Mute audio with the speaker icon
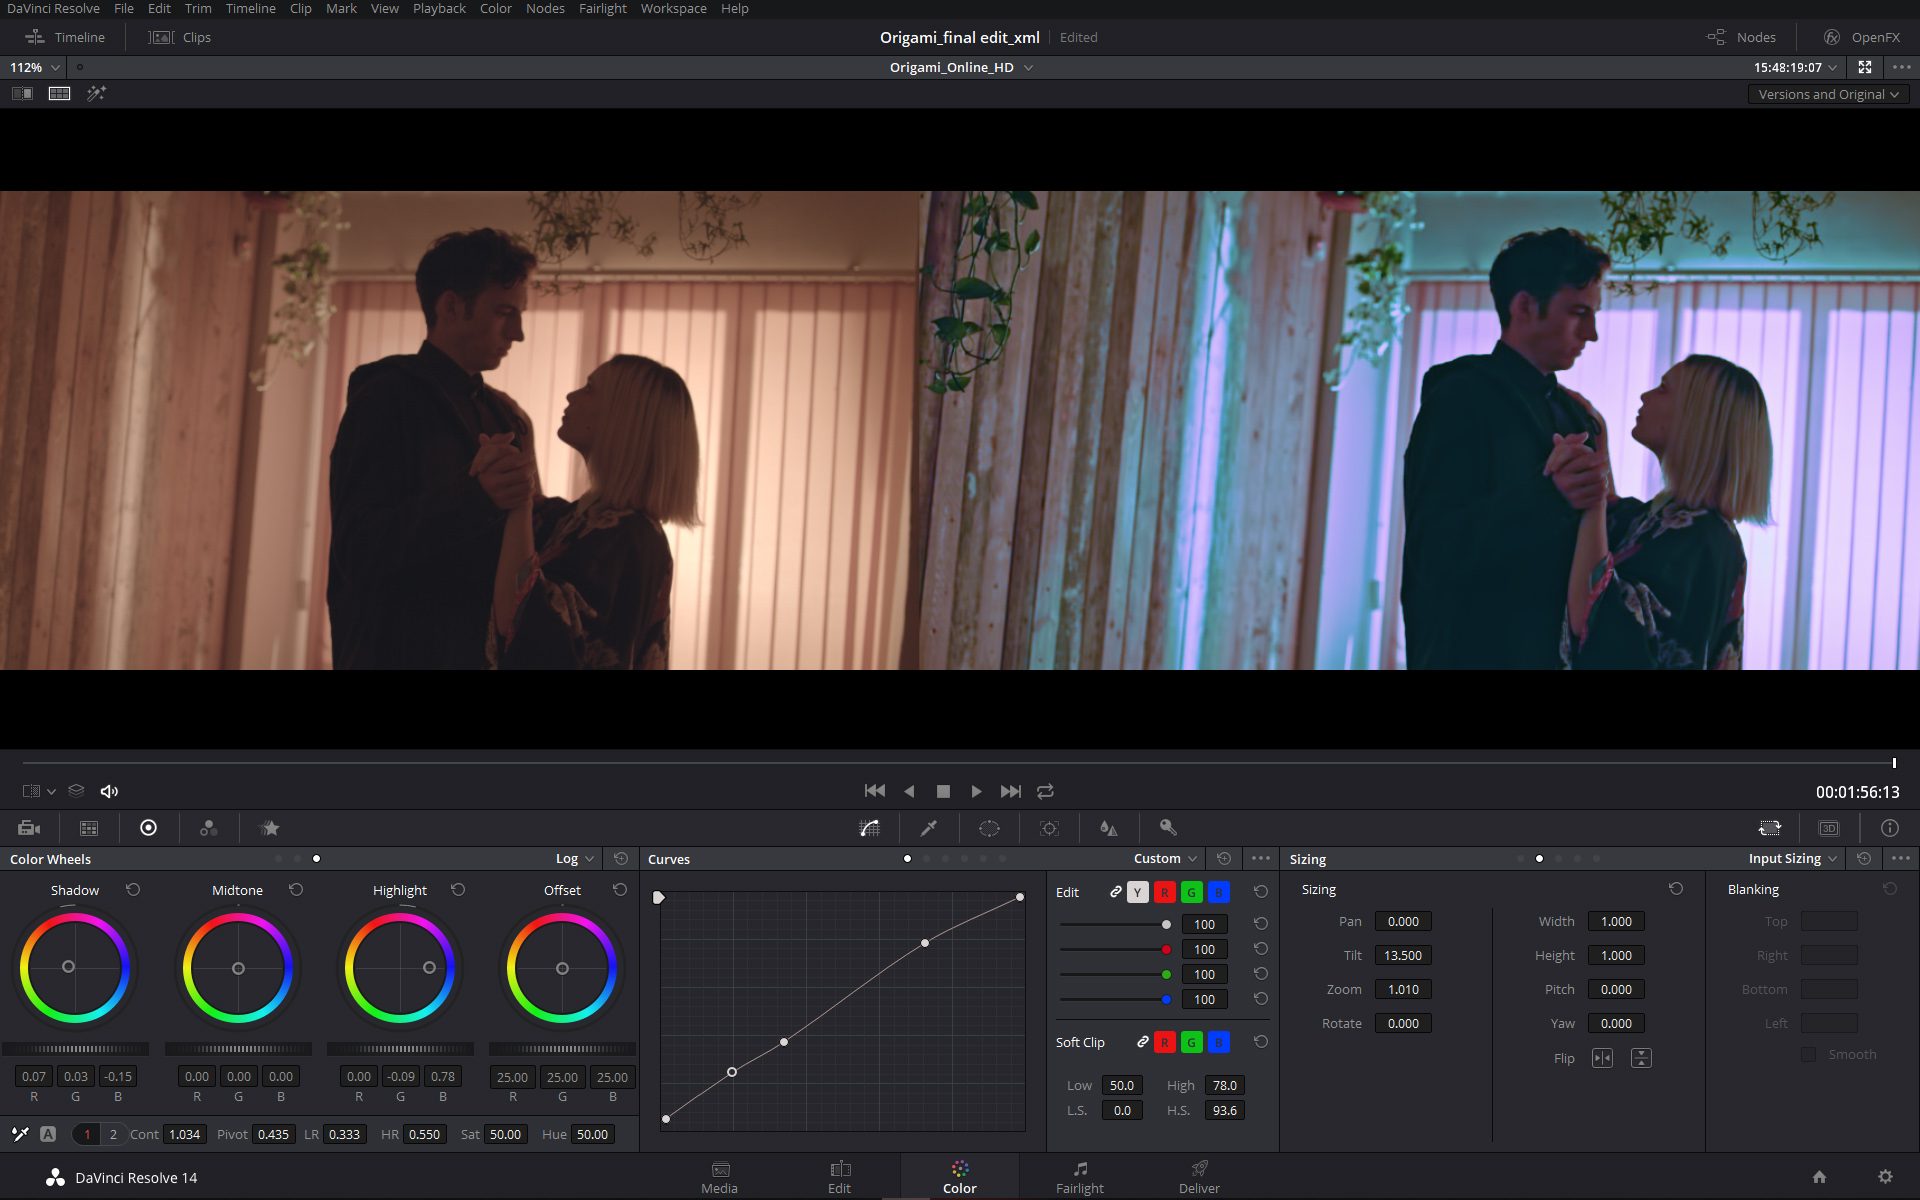The height and width of the screenshot is (1200, 1920). (109, 791)
